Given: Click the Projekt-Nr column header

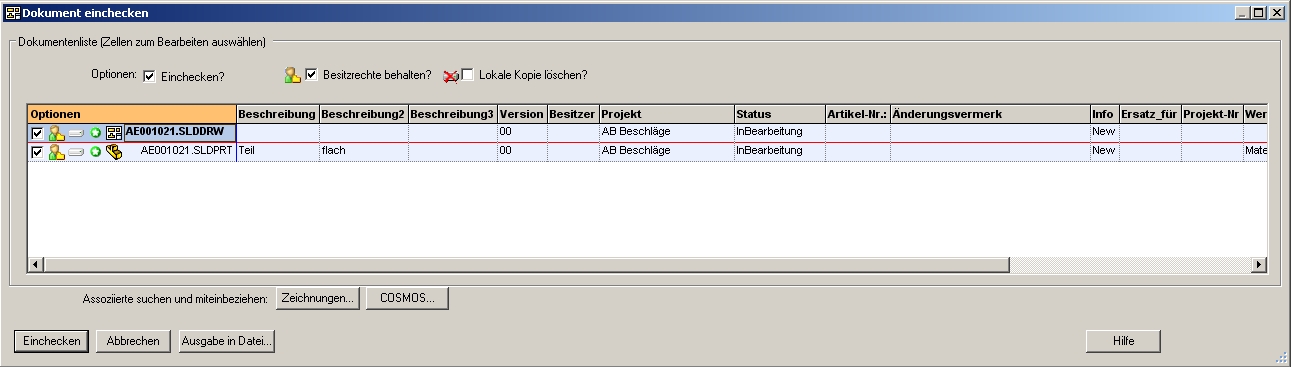Looking at the screenshot, I should pos(1211,114).
